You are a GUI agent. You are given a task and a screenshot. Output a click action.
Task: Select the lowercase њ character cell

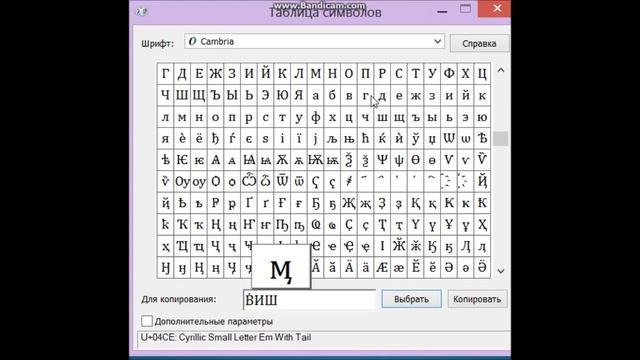pyautogui.click(x=349, y=139)
